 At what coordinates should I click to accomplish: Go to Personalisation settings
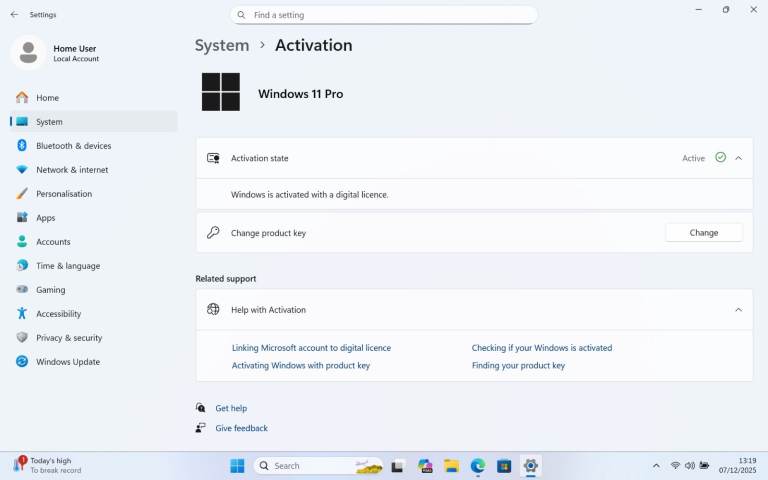point(63,194)
